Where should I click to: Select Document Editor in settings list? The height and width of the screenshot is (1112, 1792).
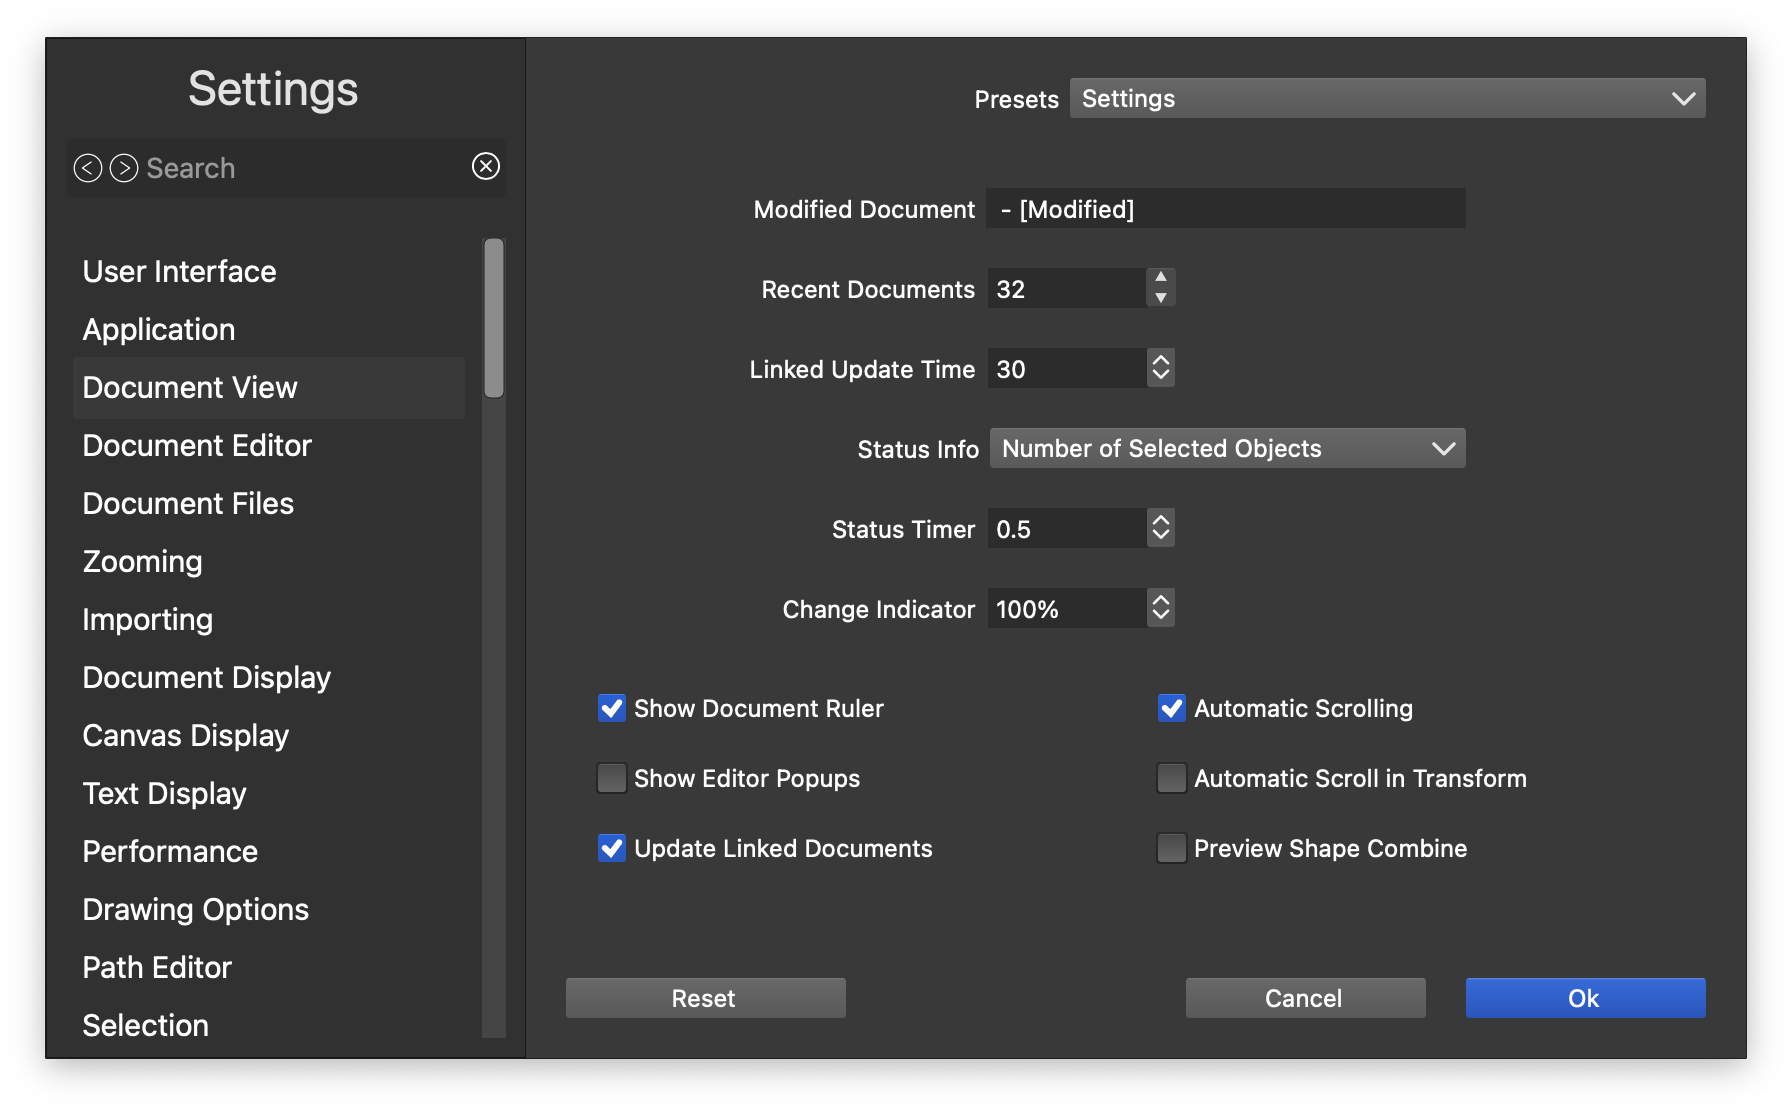pos(197,446)
